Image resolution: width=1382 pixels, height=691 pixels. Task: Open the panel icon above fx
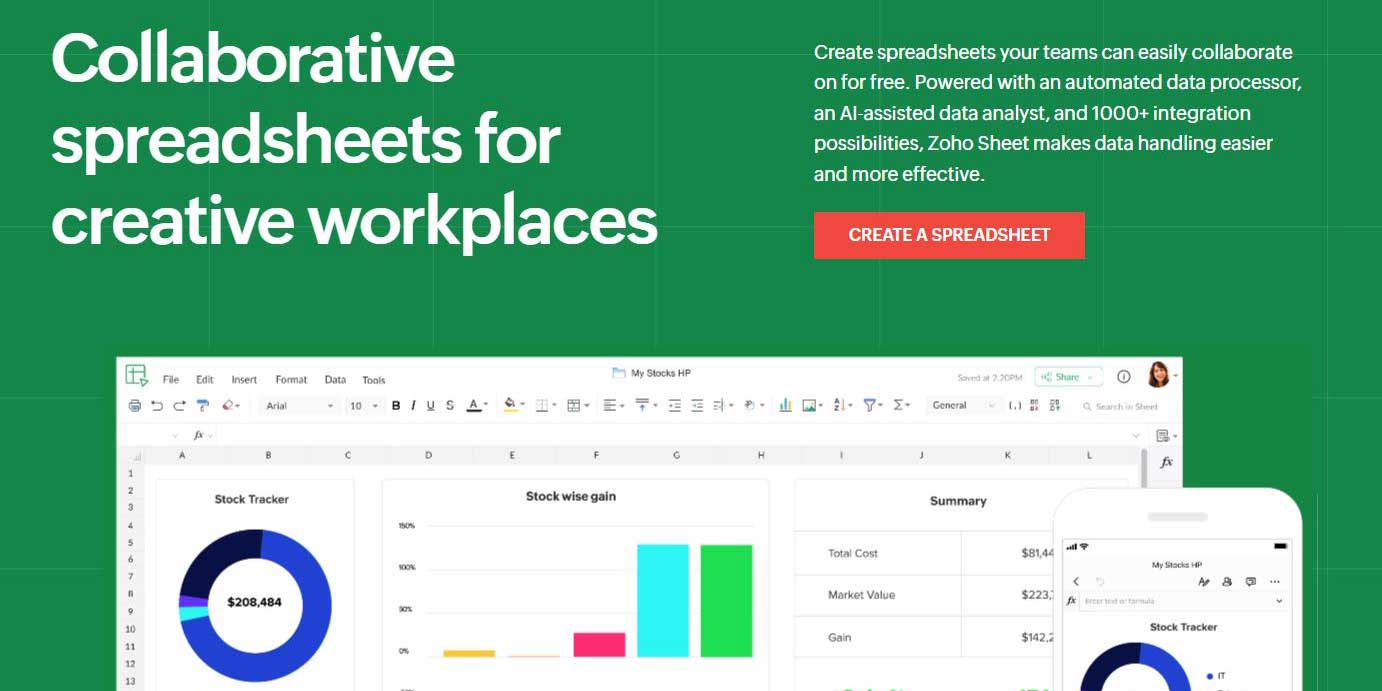(1165, 435)
